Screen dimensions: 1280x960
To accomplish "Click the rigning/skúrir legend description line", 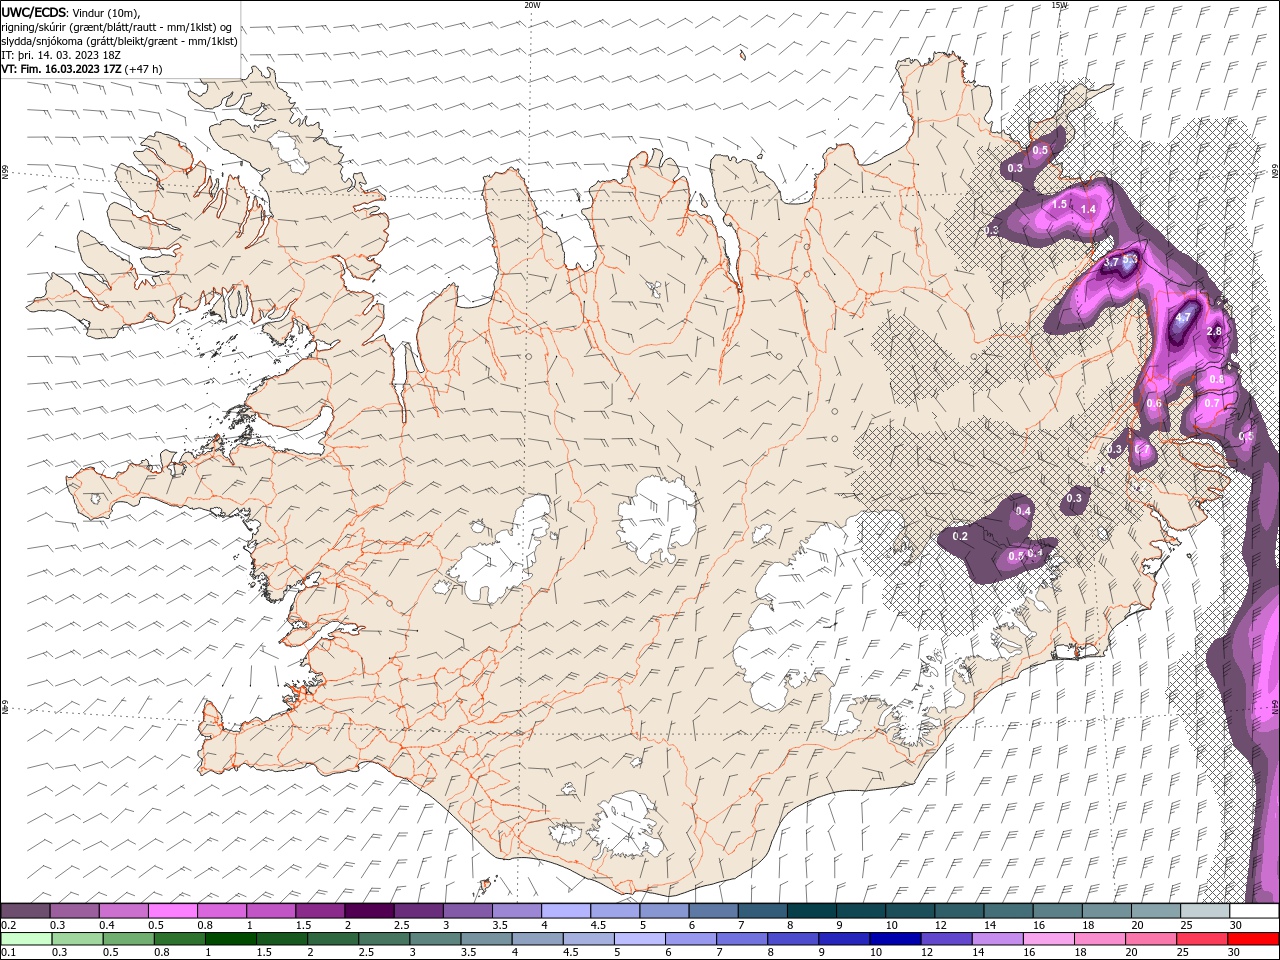I will tap(116, 26).
